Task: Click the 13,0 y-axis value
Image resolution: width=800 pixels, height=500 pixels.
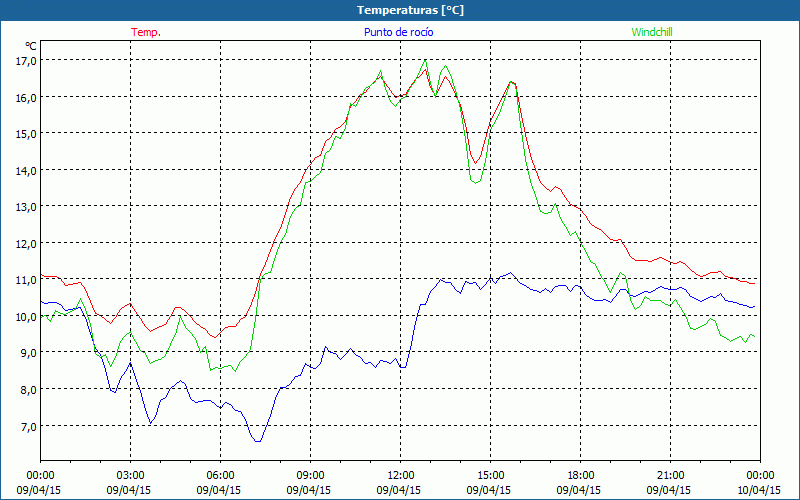Action: 26,207
